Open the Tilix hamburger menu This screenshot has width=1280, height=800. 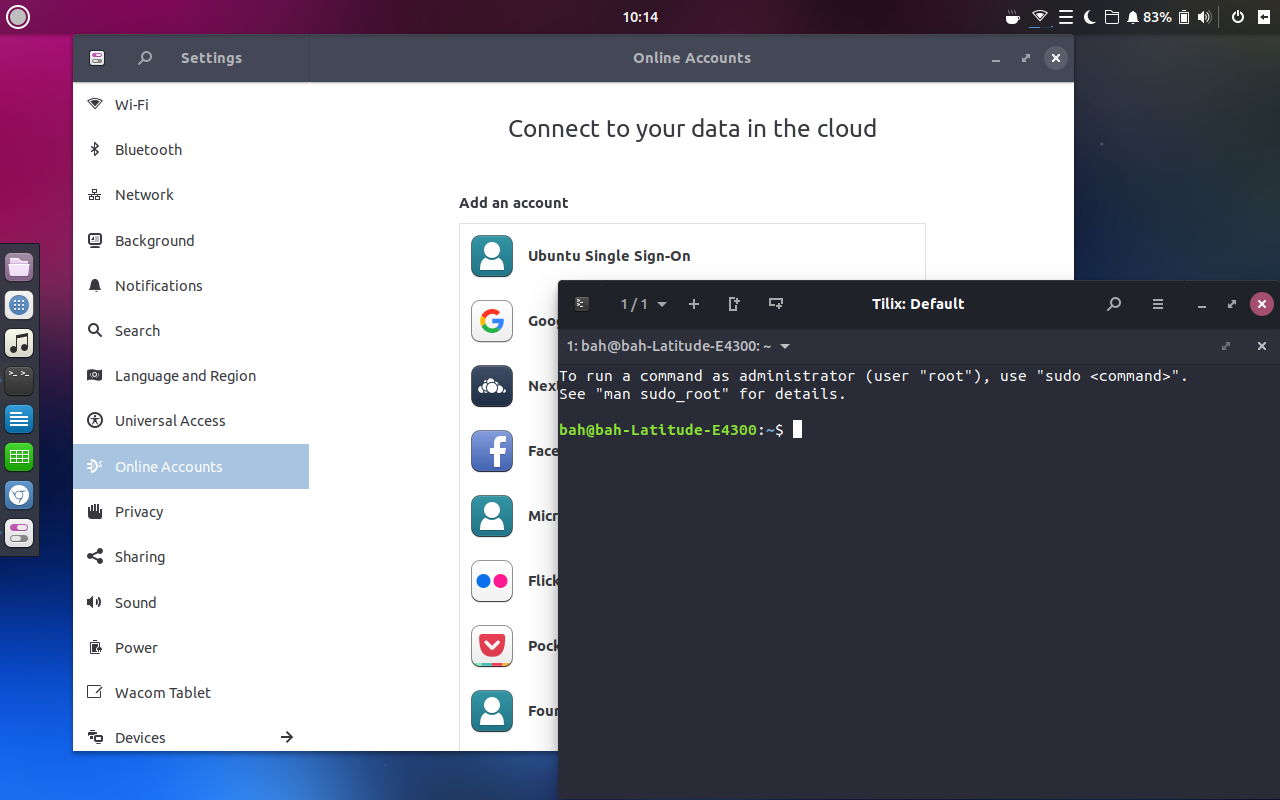(x=1158, y=304)
